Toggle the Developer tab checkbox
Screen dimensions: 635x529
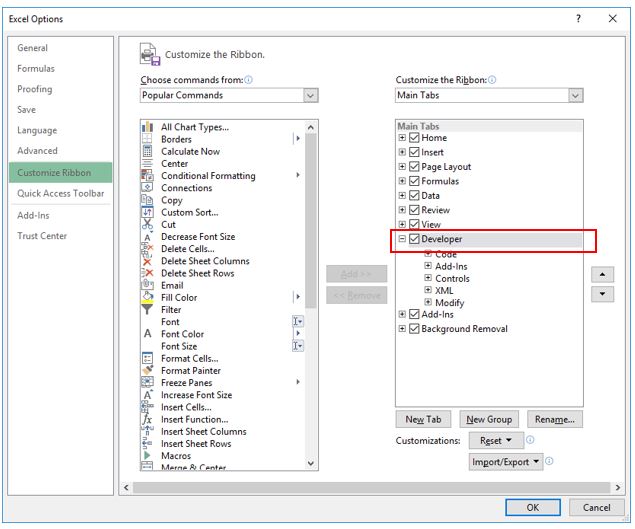[x=414, y=239]
